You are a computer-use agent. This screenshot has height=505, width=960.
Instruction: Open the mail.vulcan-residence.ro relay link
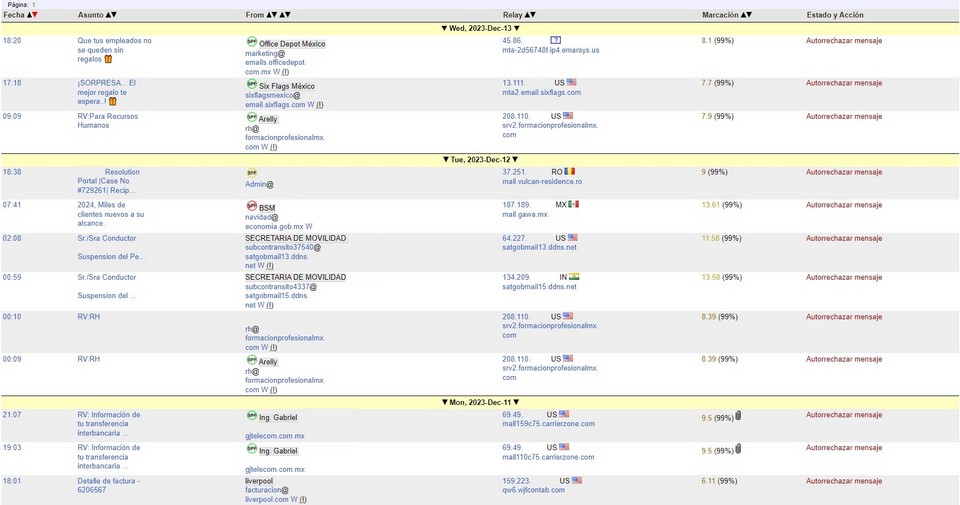coord(541,181)
